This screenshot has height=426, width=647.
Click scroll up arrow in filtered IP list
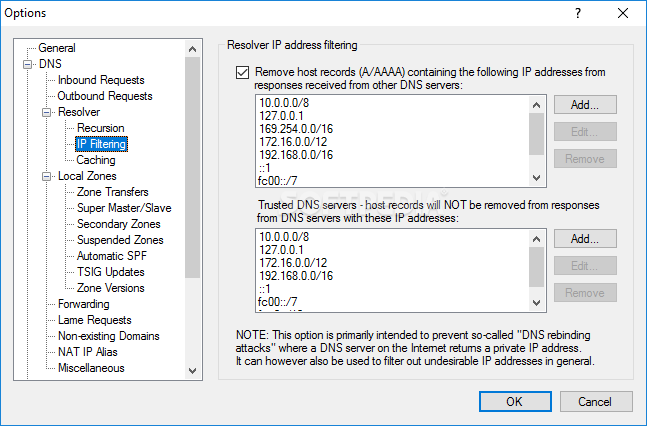coord(536,105)
